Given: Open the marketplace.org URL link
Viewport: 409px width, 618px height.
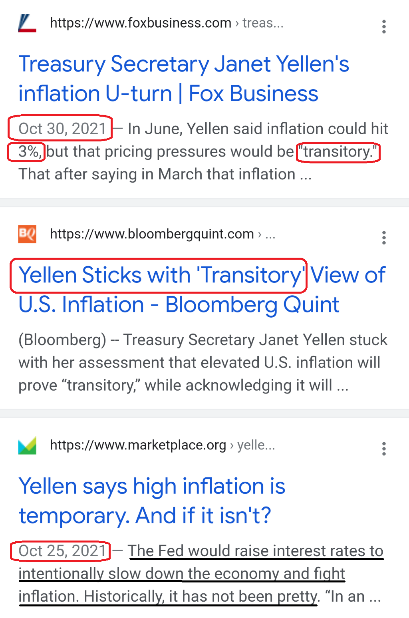Looking at the screenshot, I should point(138,445).
